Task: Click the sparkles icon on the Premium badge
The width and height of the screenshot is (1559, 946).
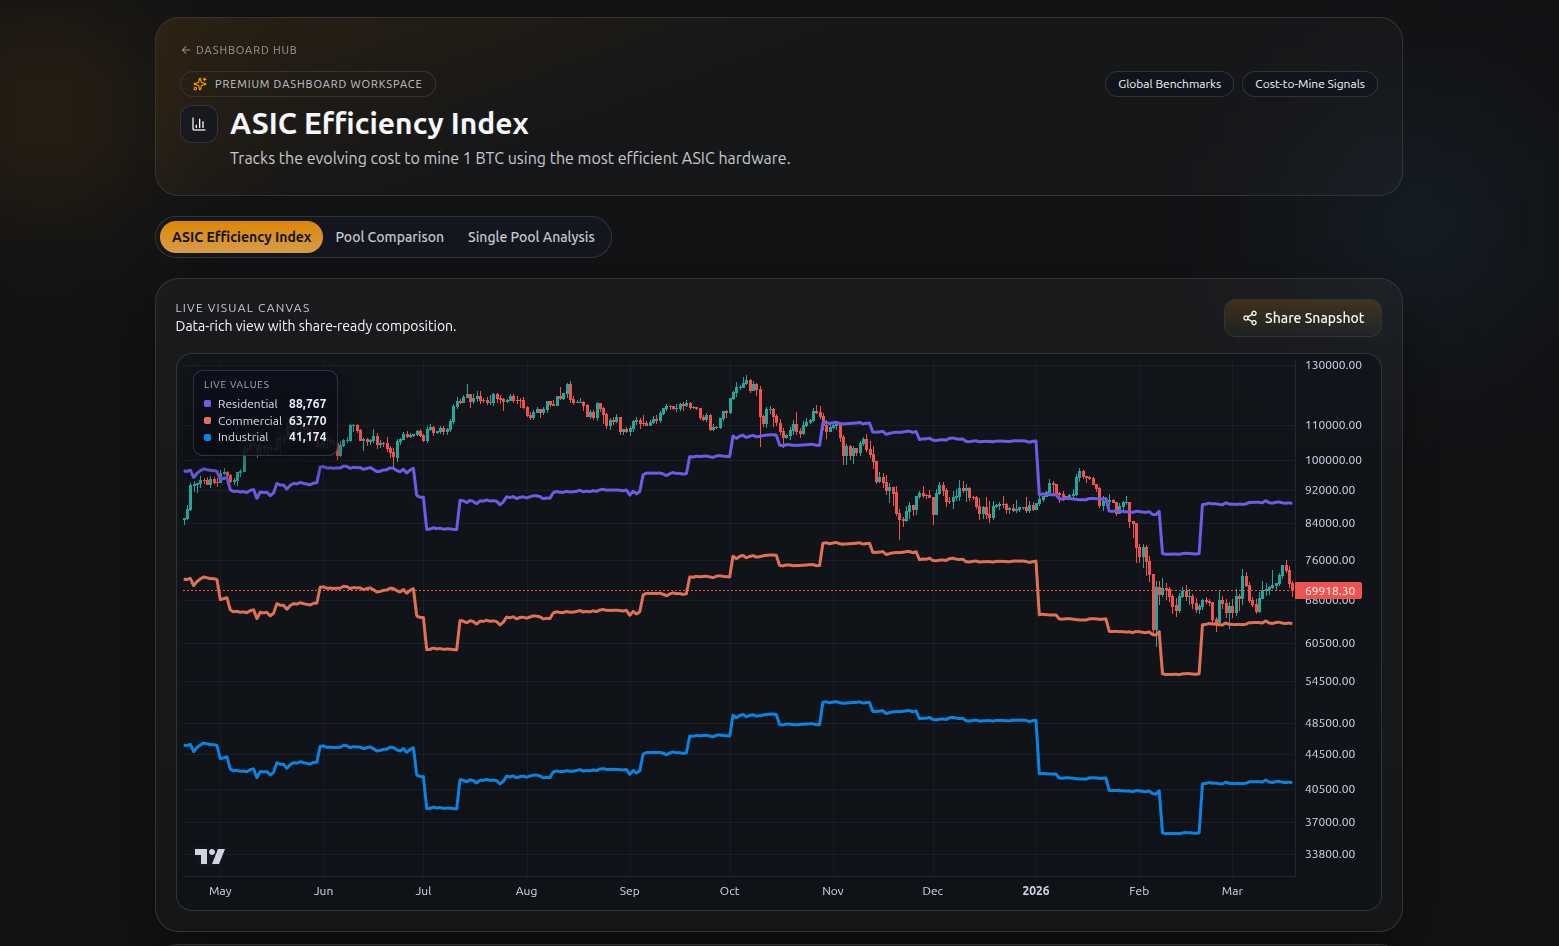Action: coord(199,84)
